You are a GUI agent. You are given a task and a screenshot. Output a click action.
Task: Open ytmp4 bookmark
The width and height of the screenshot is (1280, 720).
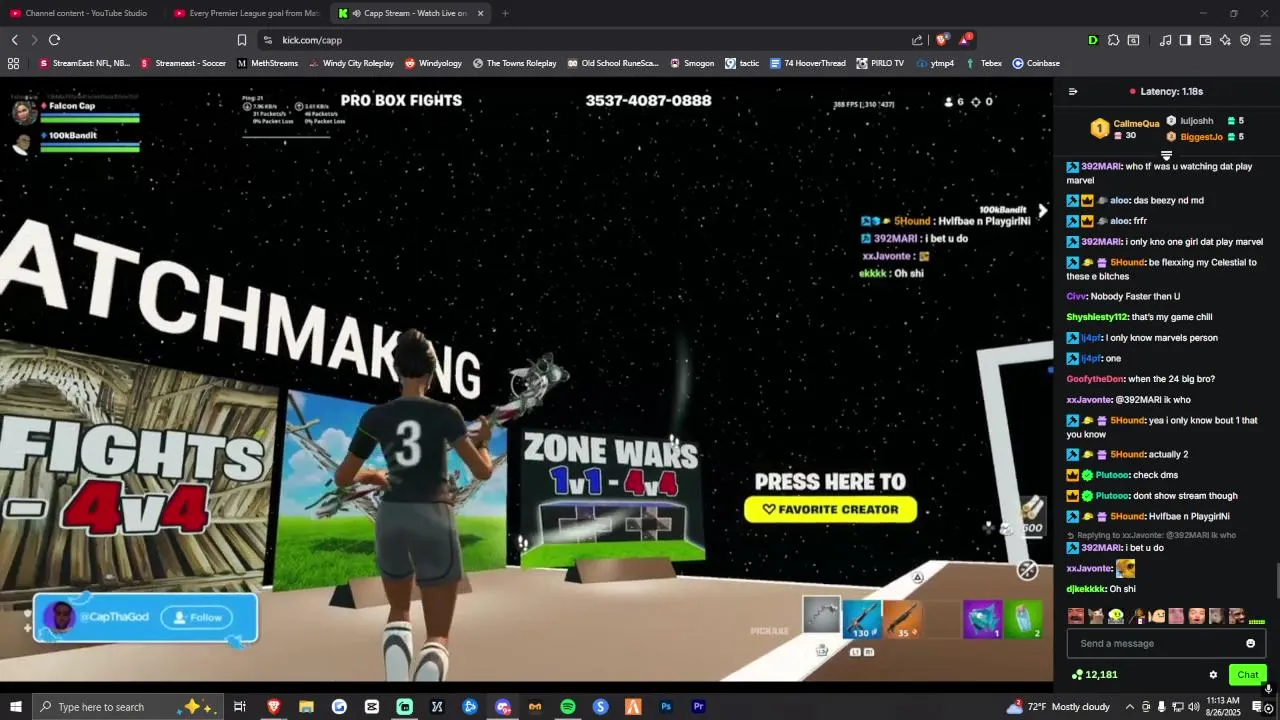[x=934, y=63]
